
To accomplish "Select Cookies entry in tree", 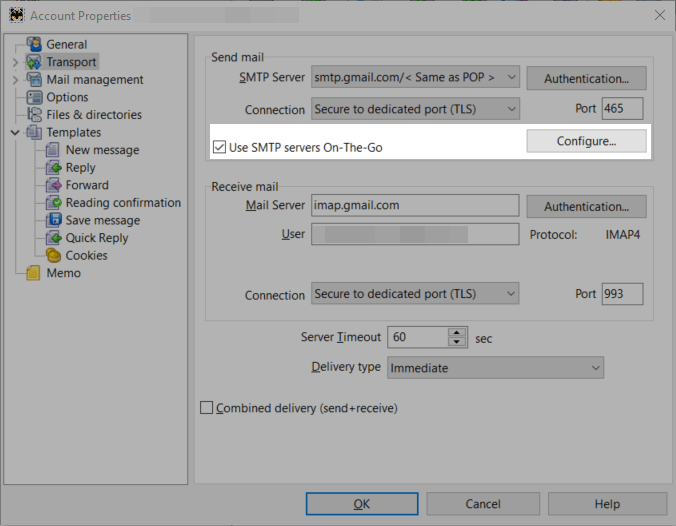I will tap(87, 256).
